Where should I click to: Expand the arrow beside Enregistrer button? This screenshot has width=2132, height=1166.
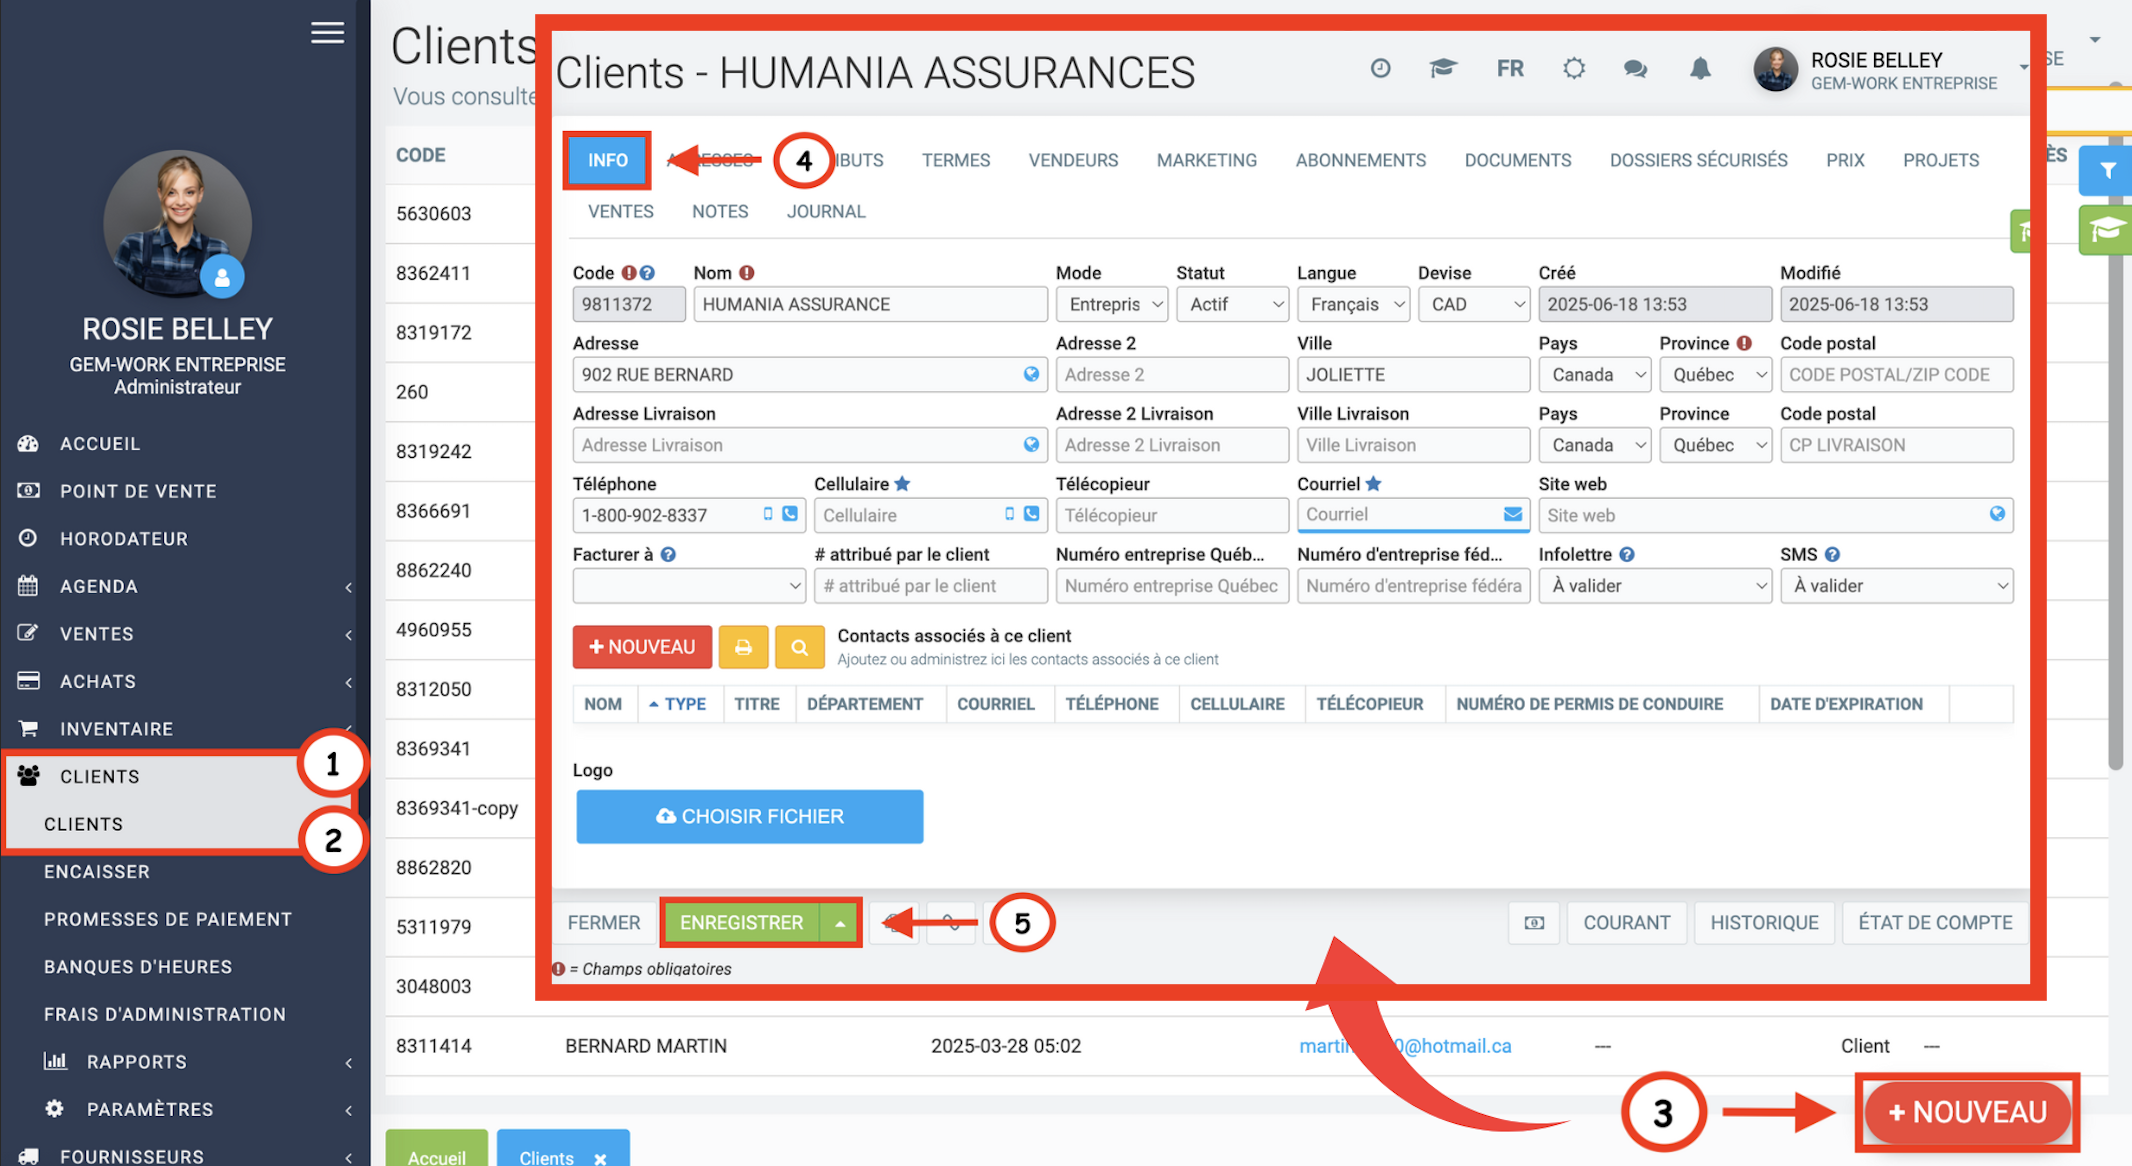(840, 923)
